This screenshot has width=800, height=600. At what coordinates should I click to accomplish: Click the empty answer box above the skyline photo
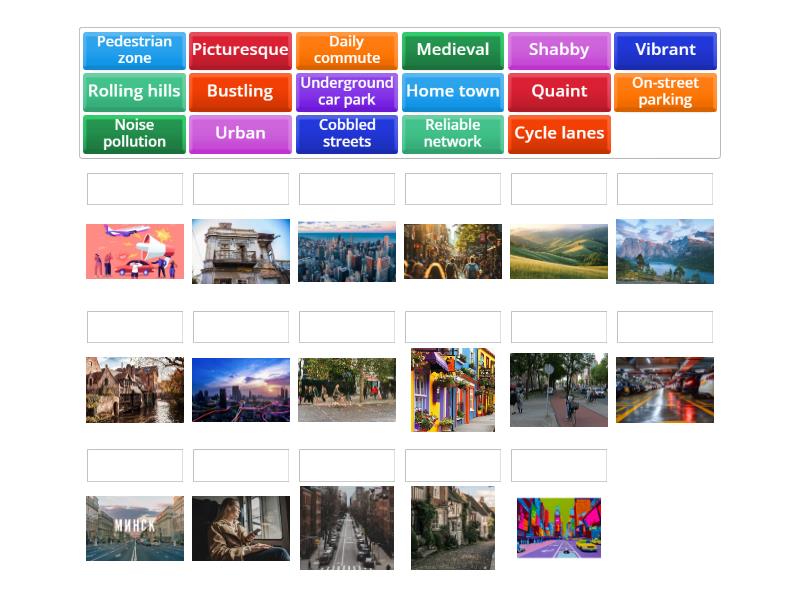tap(347, 188)
